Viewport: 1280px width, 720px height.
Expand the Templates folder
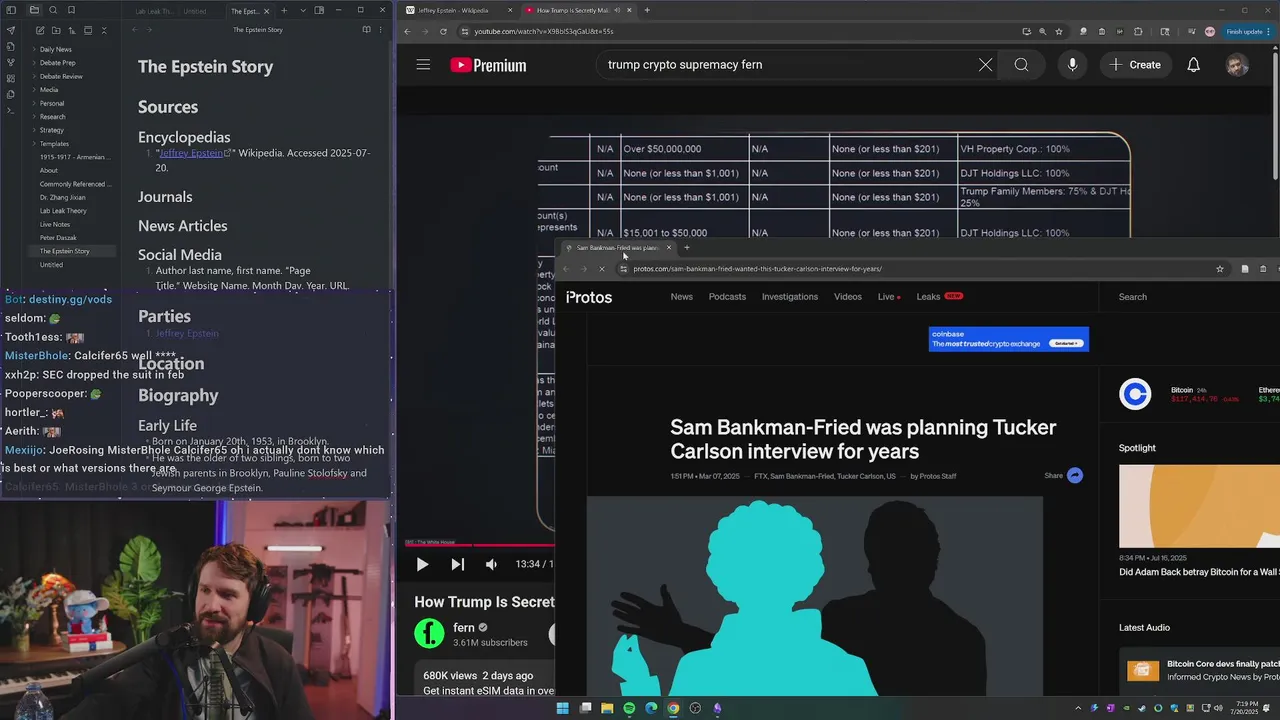(54, 144)
